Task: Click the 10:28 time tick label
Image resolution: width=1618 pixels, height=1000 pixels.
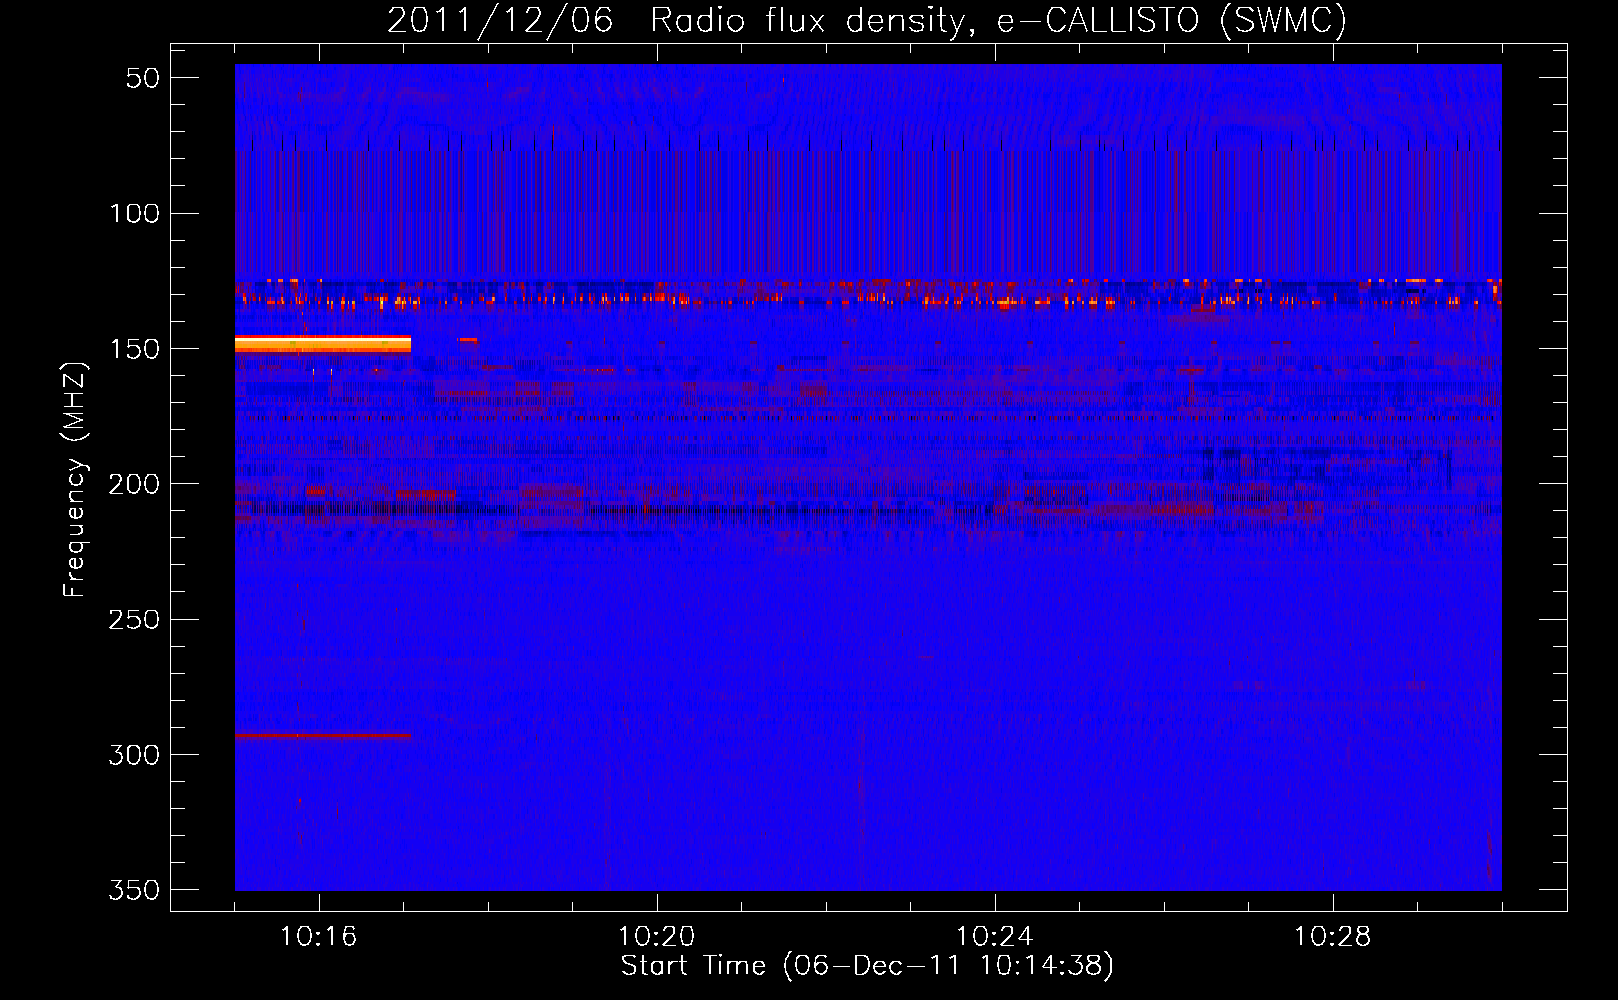Action: [1332, 936]
